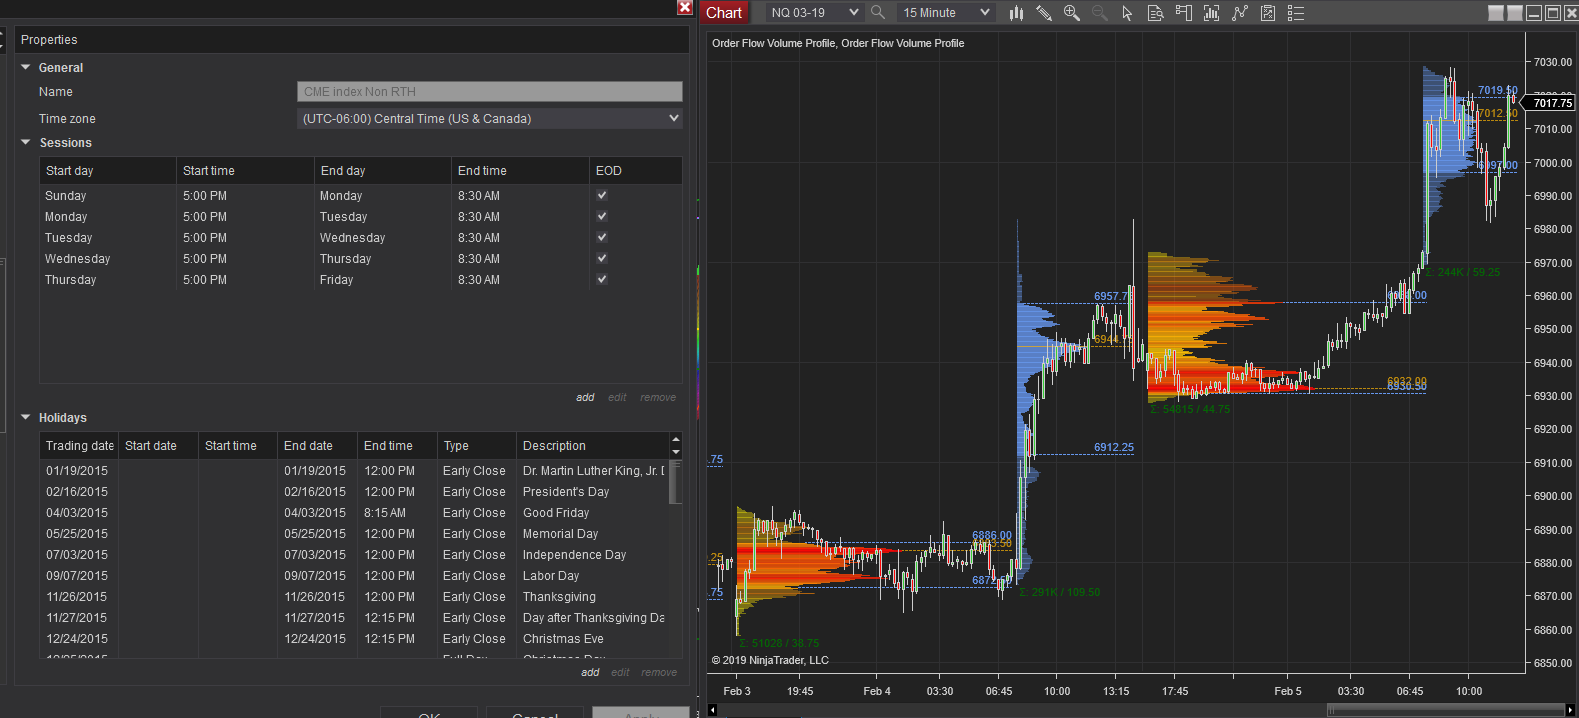
Task: Click edit link under Sessions table
Action: (617, 398)
